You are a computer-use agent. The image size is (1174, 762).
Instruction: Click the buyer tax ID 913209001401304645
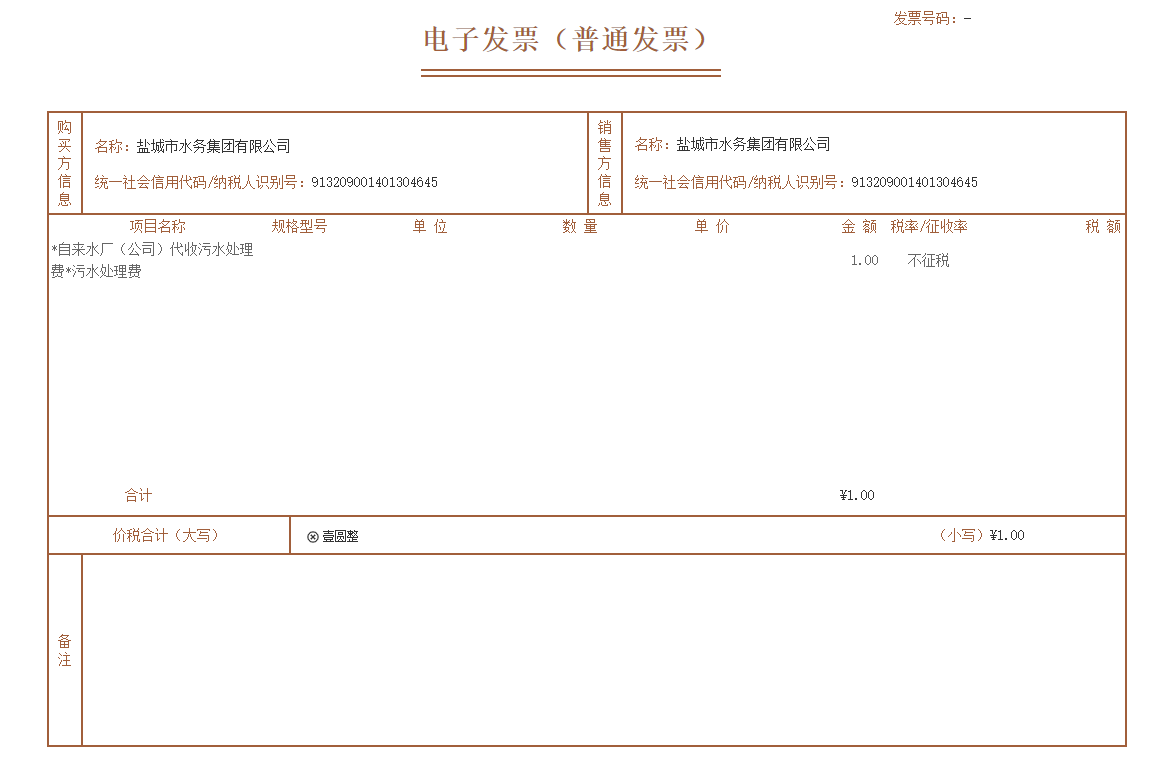(374, 183)
